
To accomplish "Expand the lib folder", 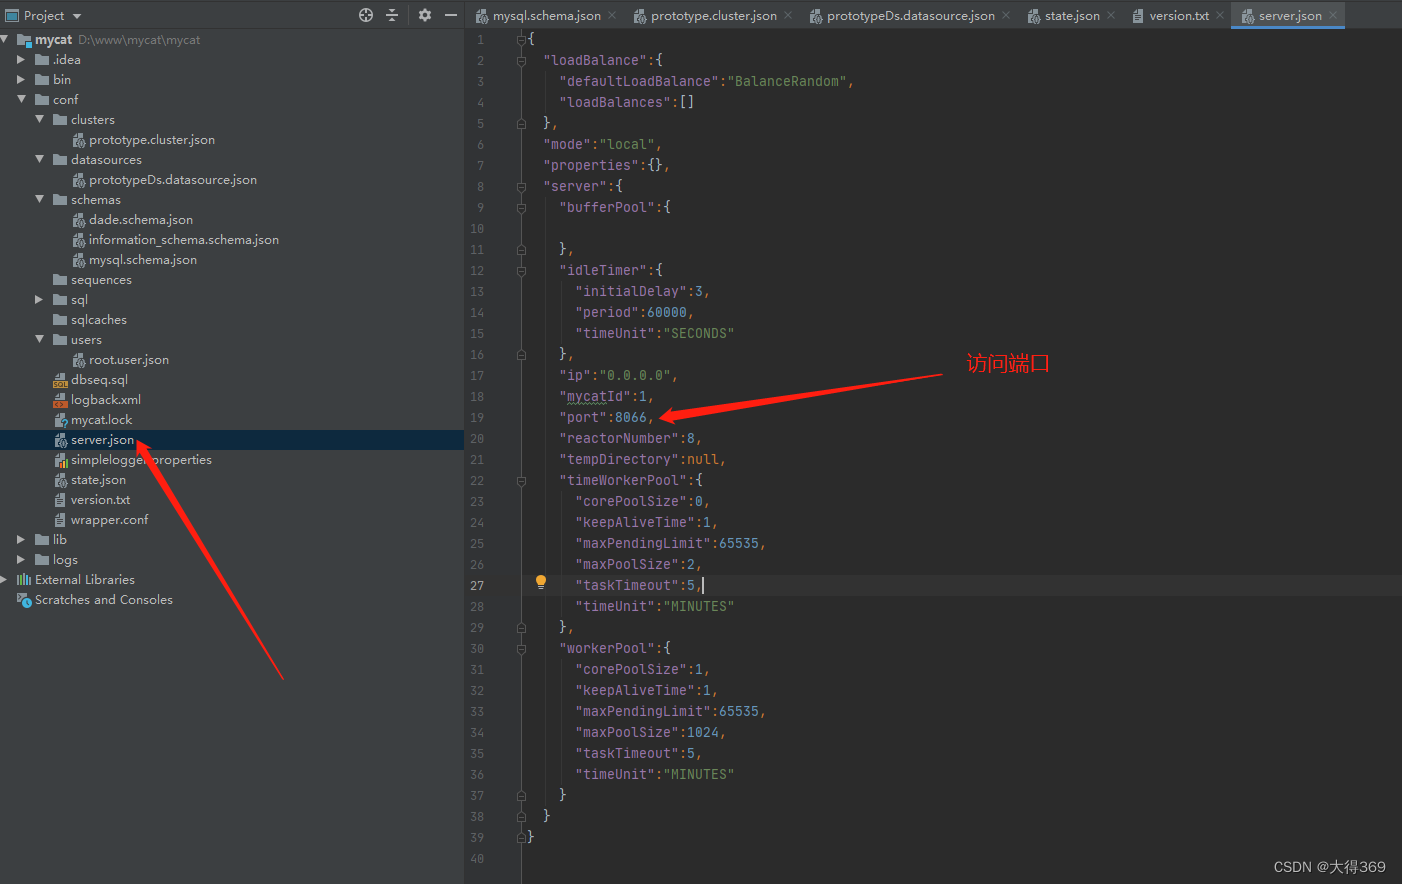I will coord(21,540).
